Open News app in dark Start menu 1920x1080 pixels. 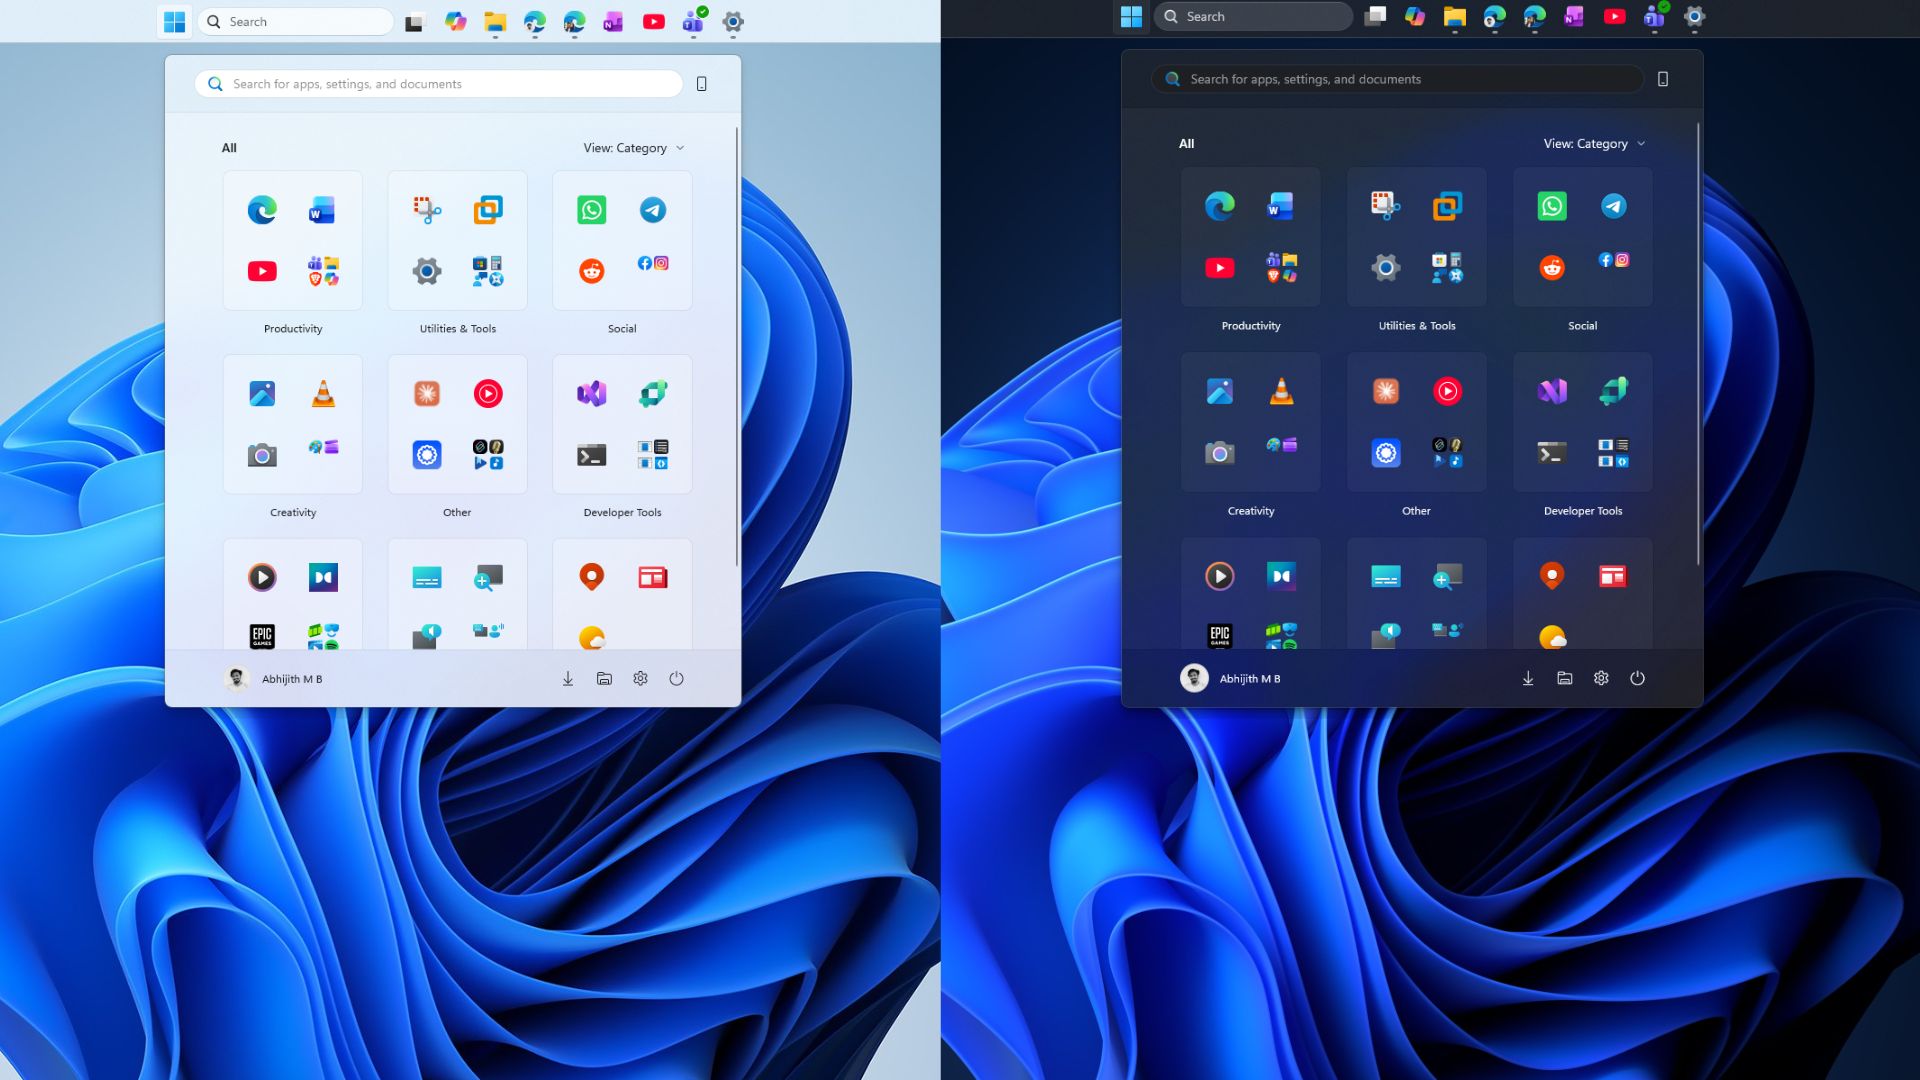coord(1612,576)
